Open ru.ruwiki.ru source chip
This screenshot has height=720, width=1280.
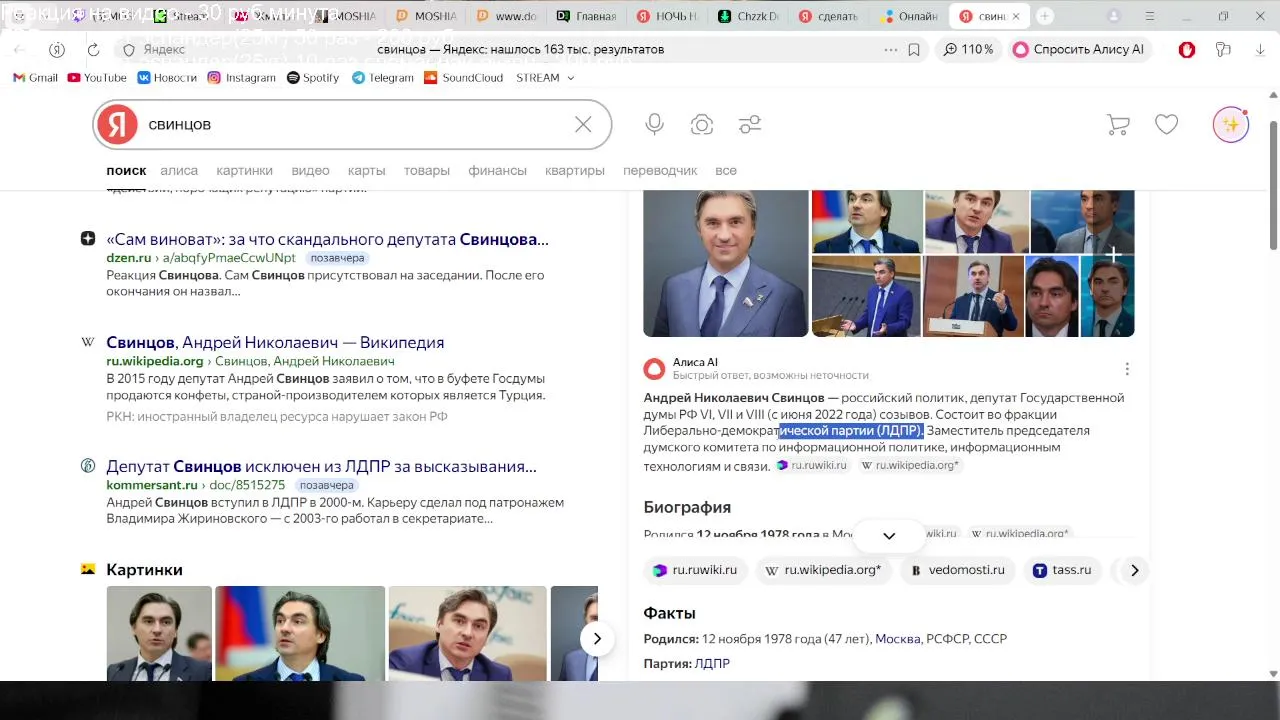tap(694, 570)
